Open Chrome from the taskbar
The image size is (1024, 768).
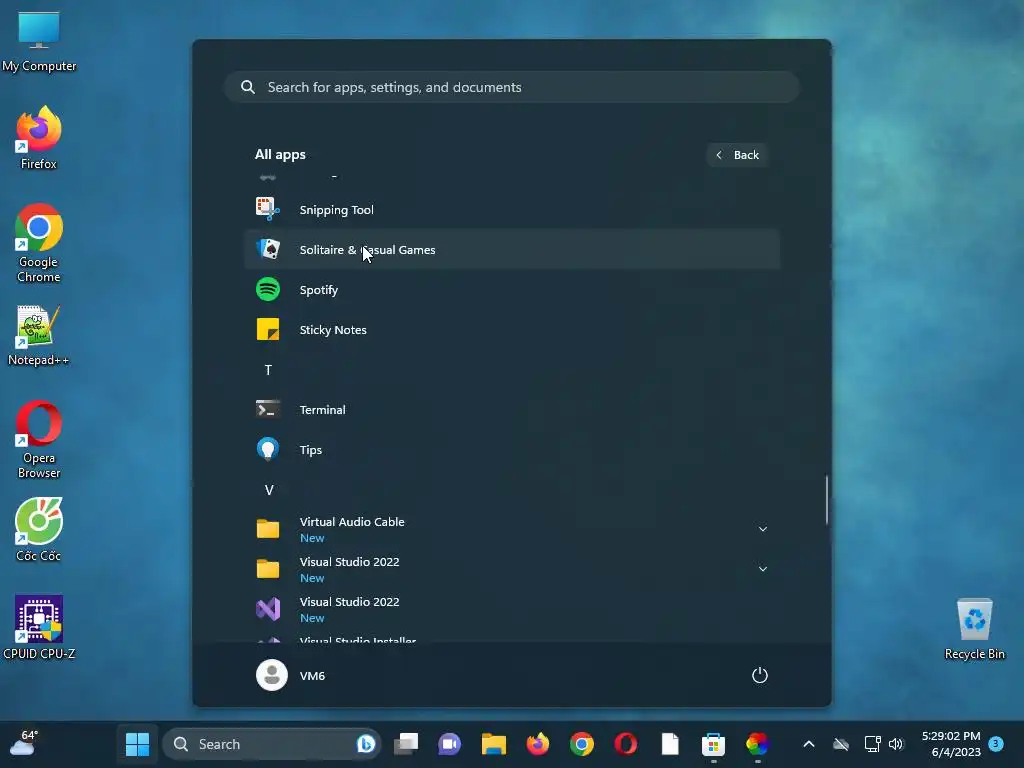(581, 744)
